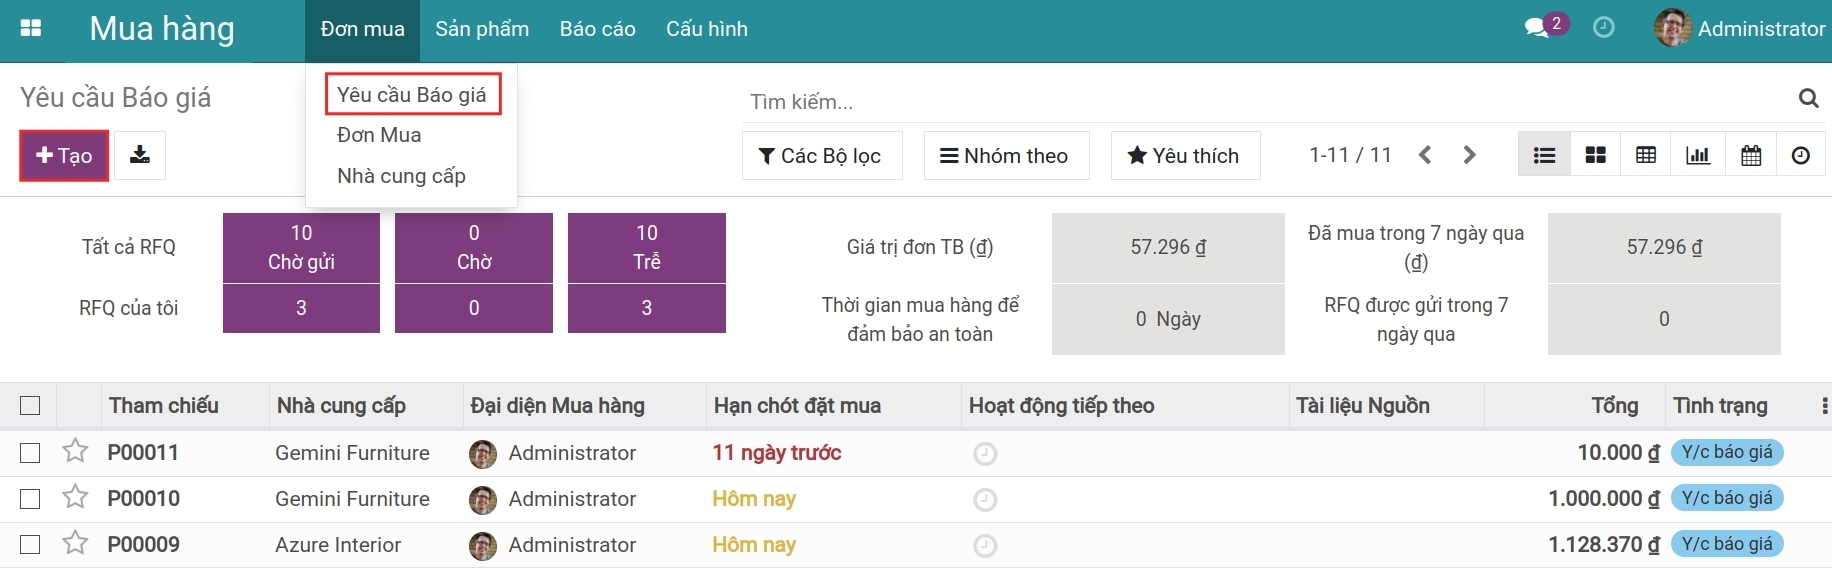Switch to list view
This screenshot has height=569, width=1832.
[1544, 155]
